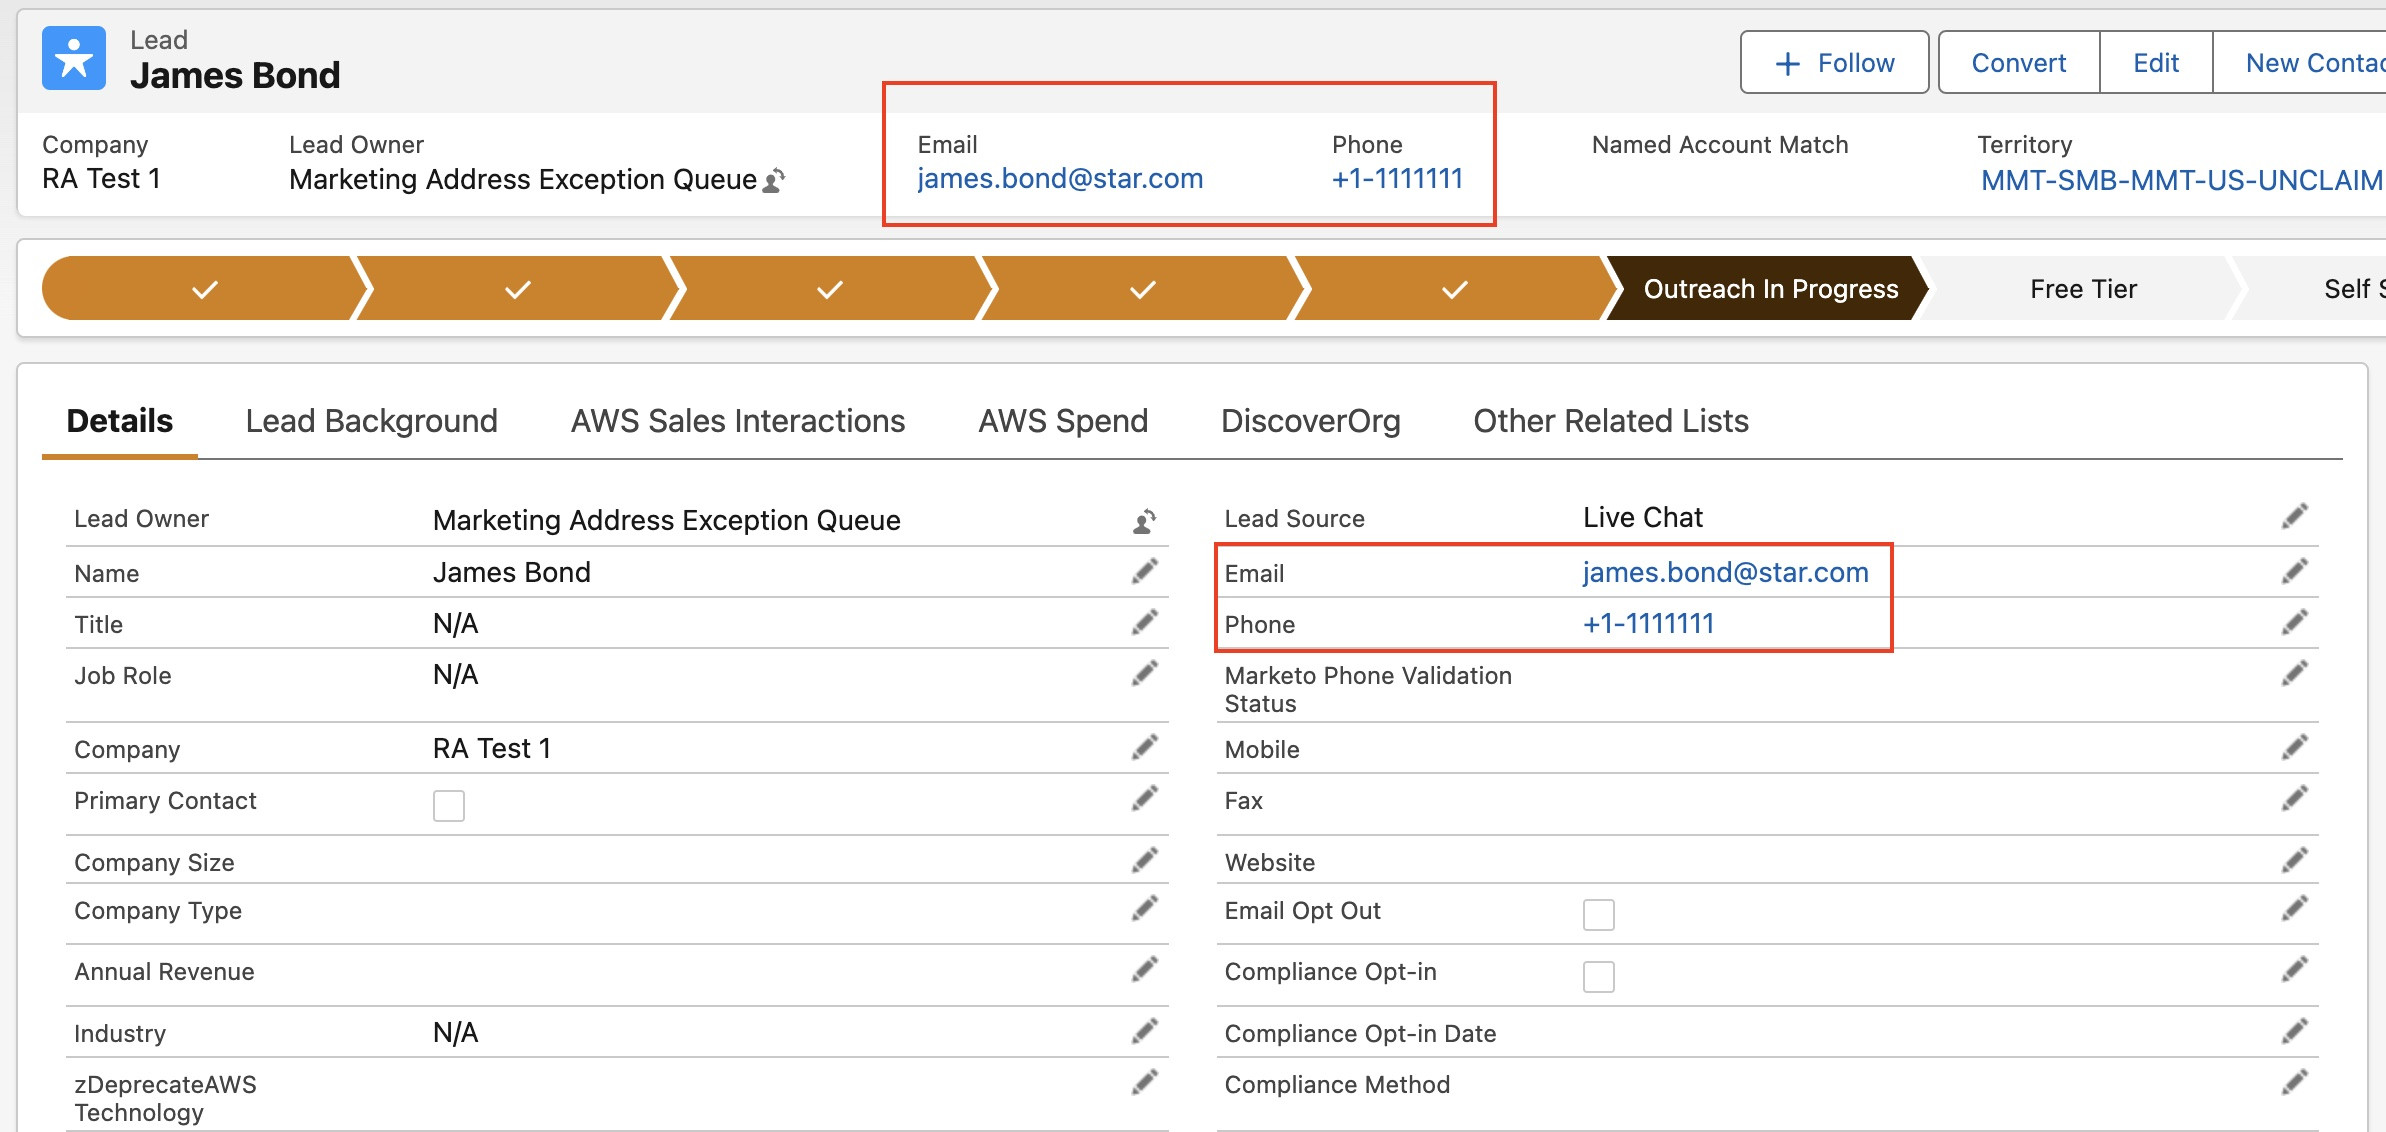The width and height of the screenshot is (2386, 1132).
Task: Click email link in Details section
Action: point(1725,572)
